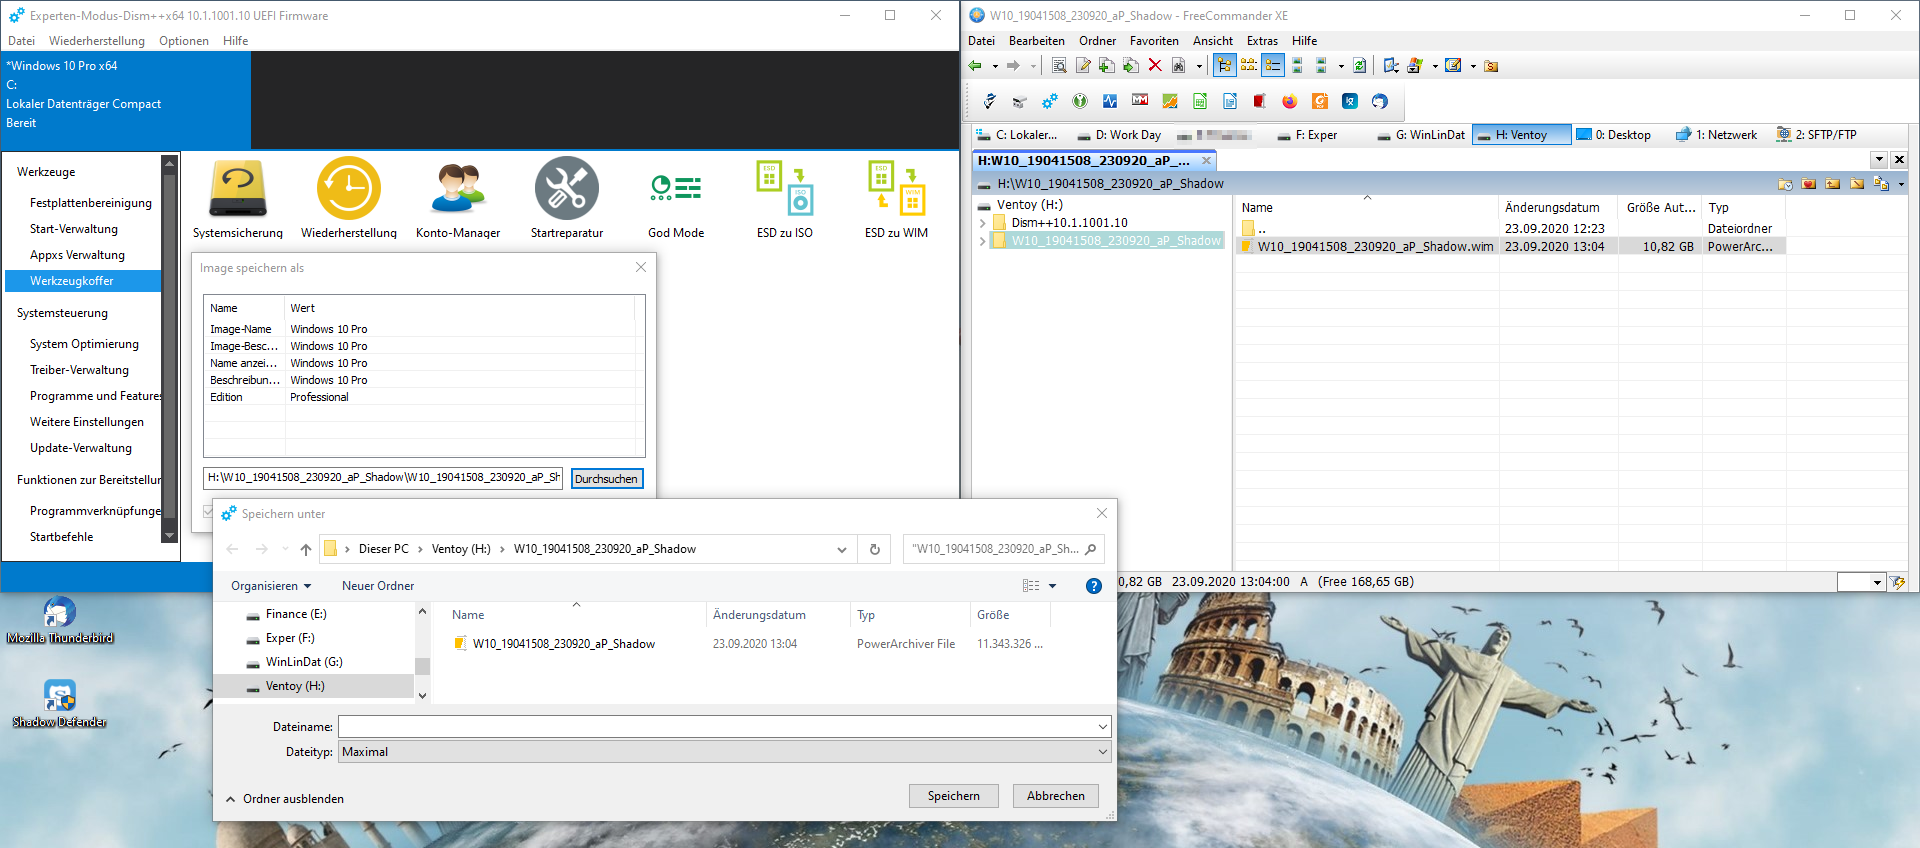The height and width of the screenshot is (848, 1920).
Task: Open folder favorites heart icon in FreeCommander
Action: pos(1809,183)
